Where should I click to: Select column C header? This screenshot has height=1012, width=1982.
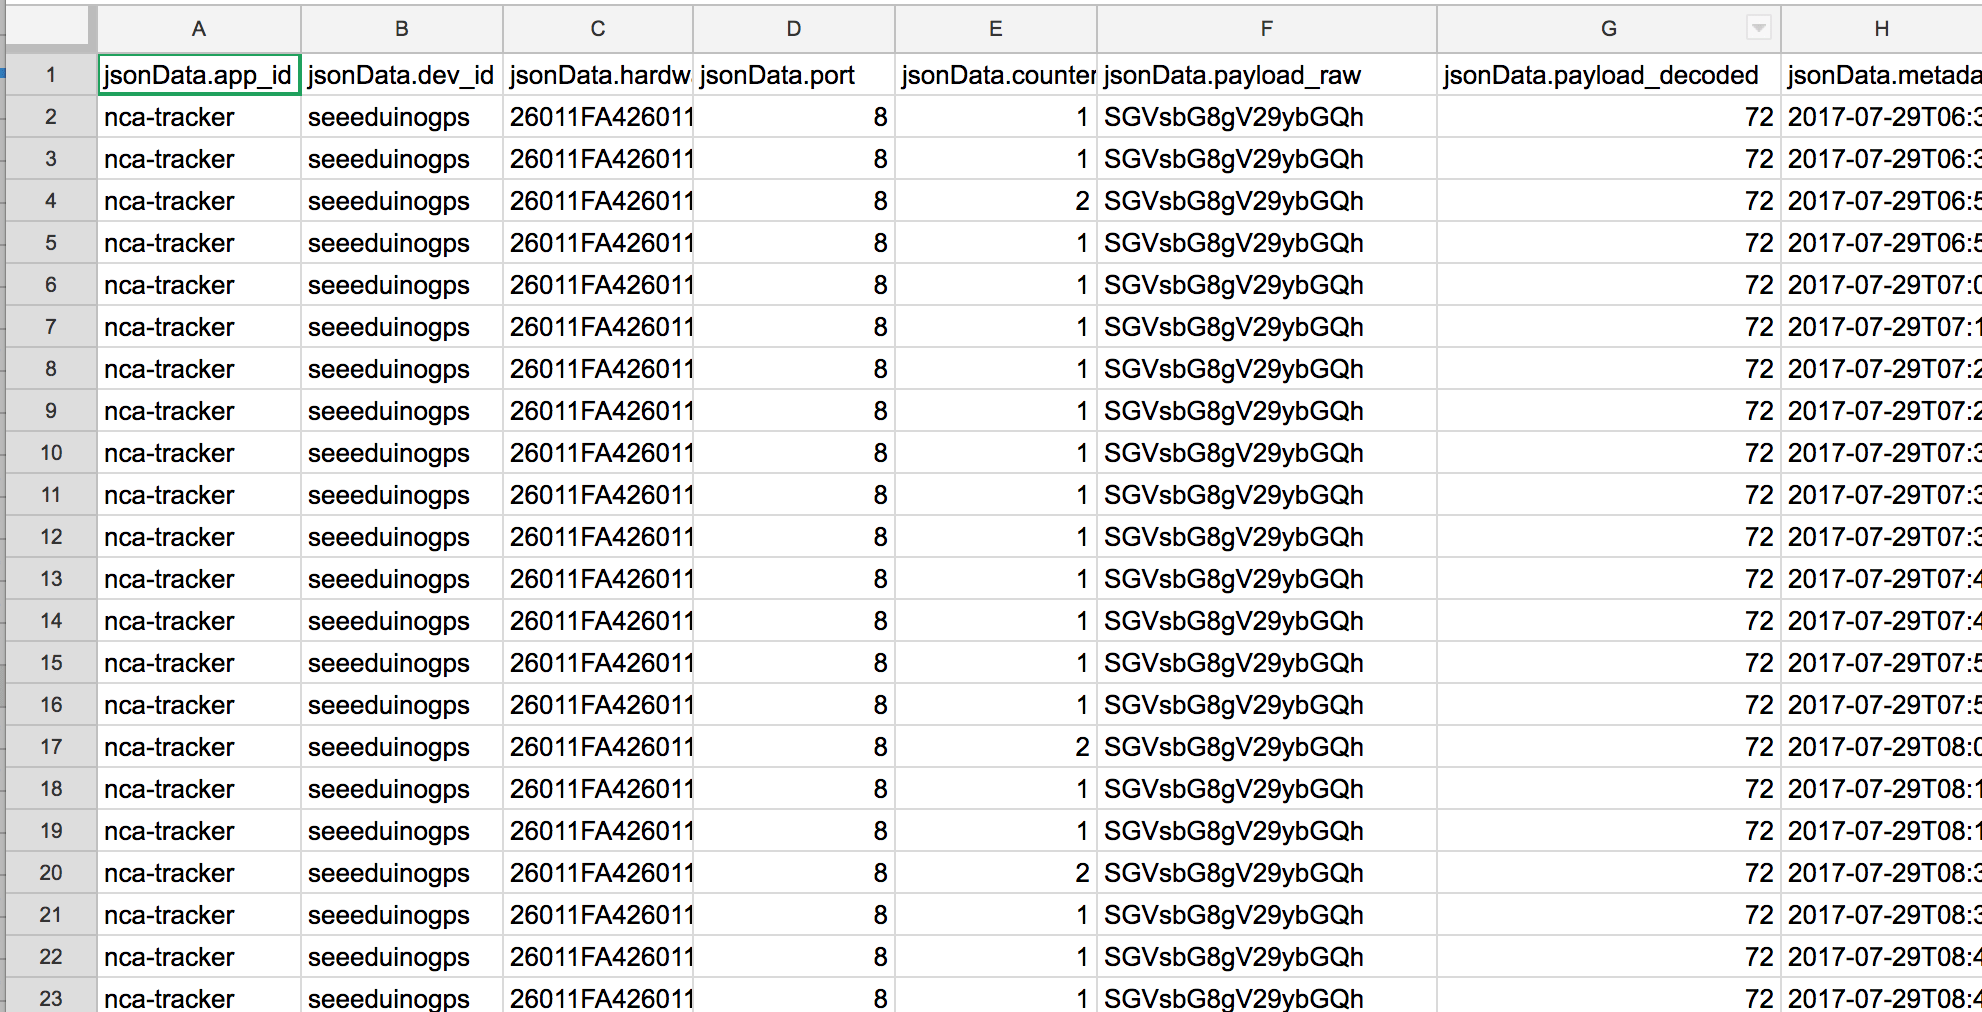[598, 28]
